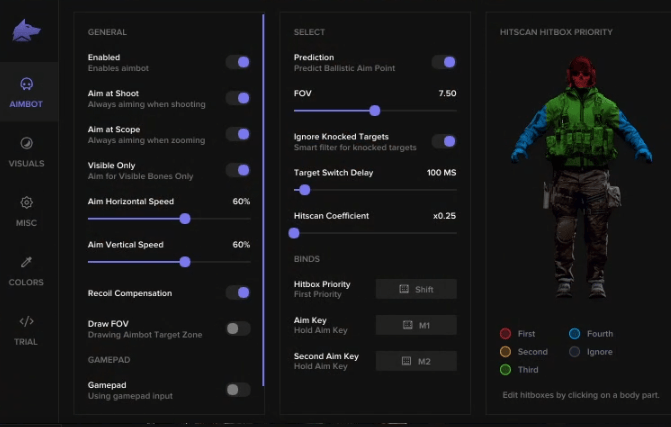Select the orange Second priority swatch
This screenshot has height=427, width=671.
(505, 352)
